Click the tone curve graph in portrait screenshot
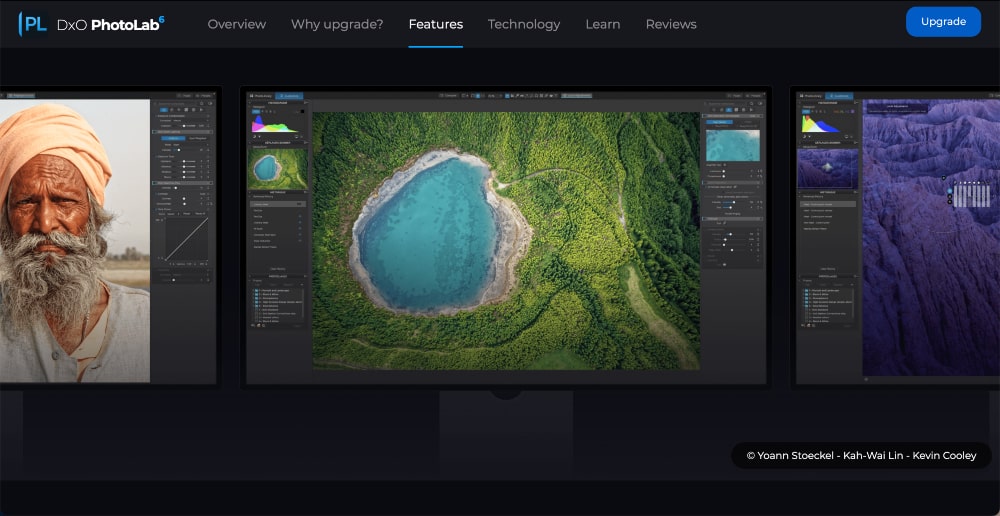 [185, 240]
